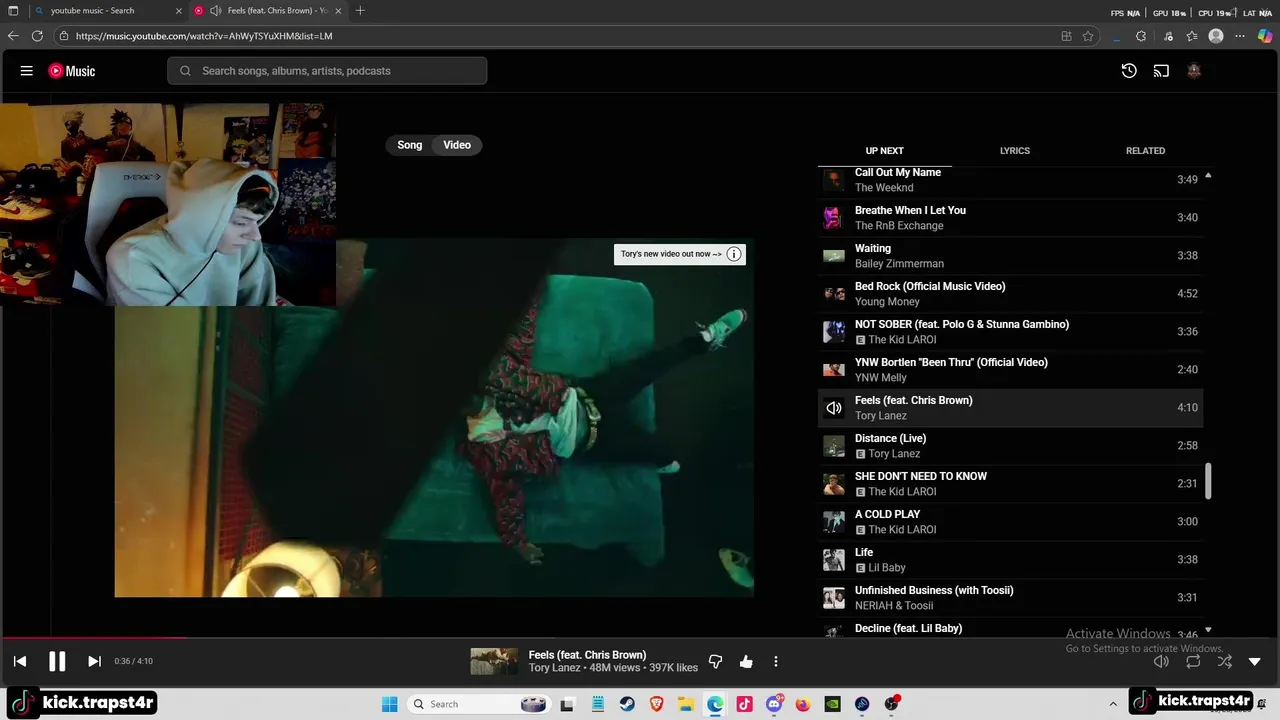Play 'Bed Rock (Official Music Video)'
Viewport: 1280px width, 720px height.
(x=1010, y=293)
